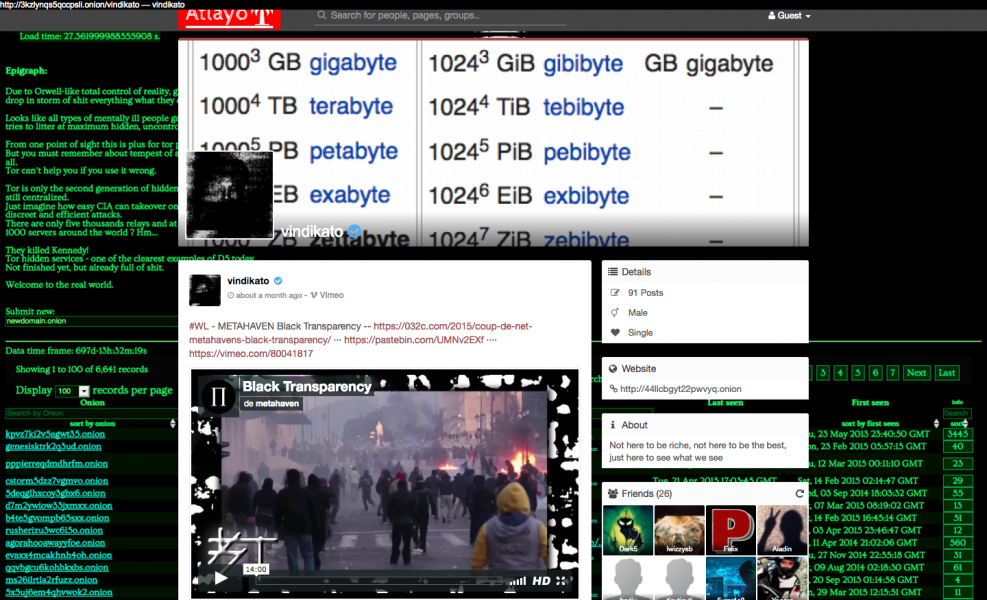Open friend Felix's profile thumbnail
Viewport: 987px width, 600px height.
[730, 530]
